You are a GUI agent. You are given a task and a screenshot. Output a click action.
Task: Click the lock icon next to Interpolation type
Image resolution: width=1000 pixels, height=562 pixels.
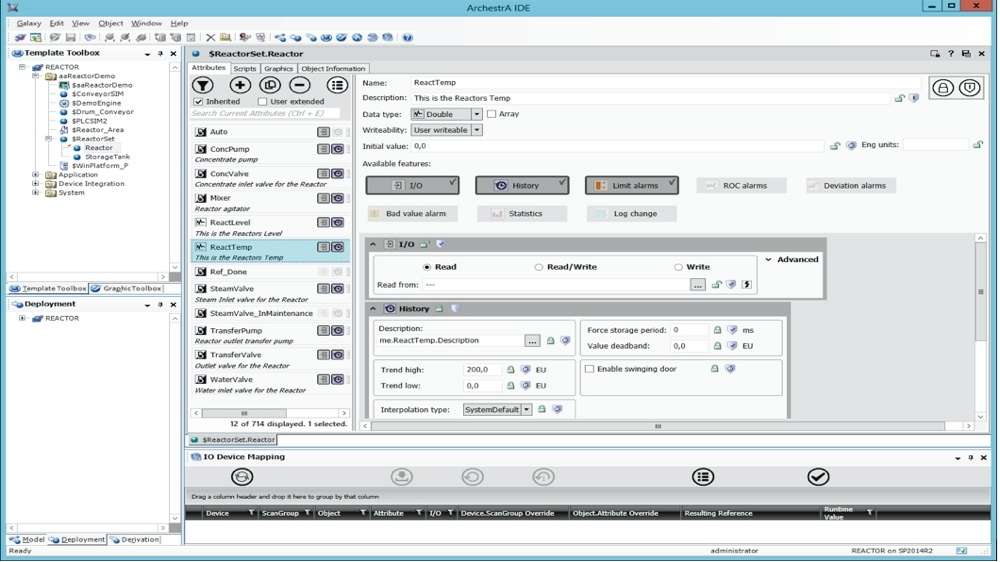541,409
